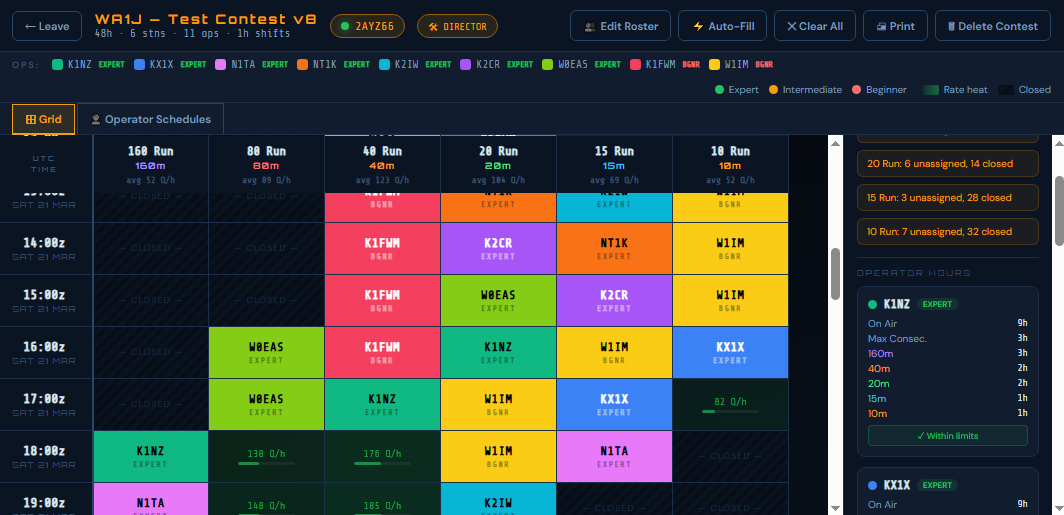Image resolution: width=1064 pixels, height=515 pixels.
Task: Select the N1TA shift at 18:00z on 15 Run
Action: tap(614, 456)
